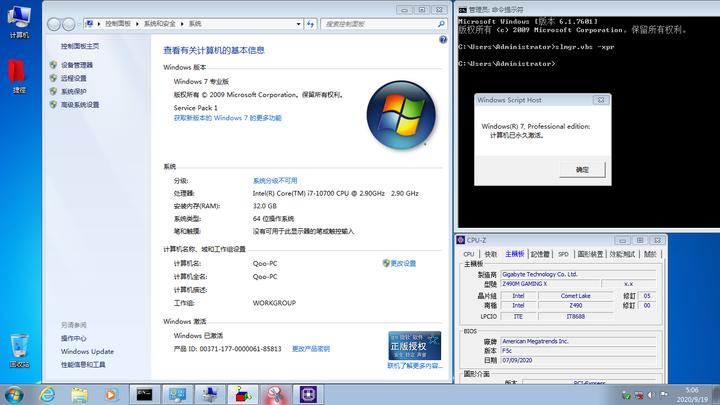Open the Bench tab in CPU-Z
Image resolution: width=720 pixels, height=405 pixels.
622,254
